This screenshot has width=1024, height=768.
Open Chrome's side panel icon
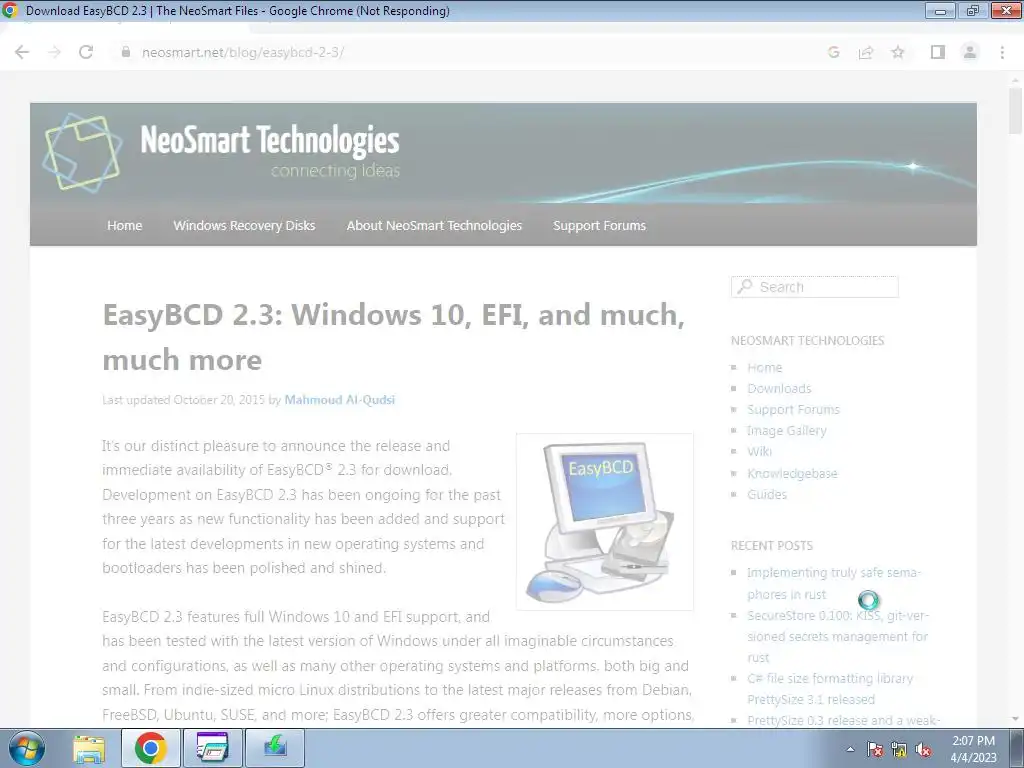938,52
